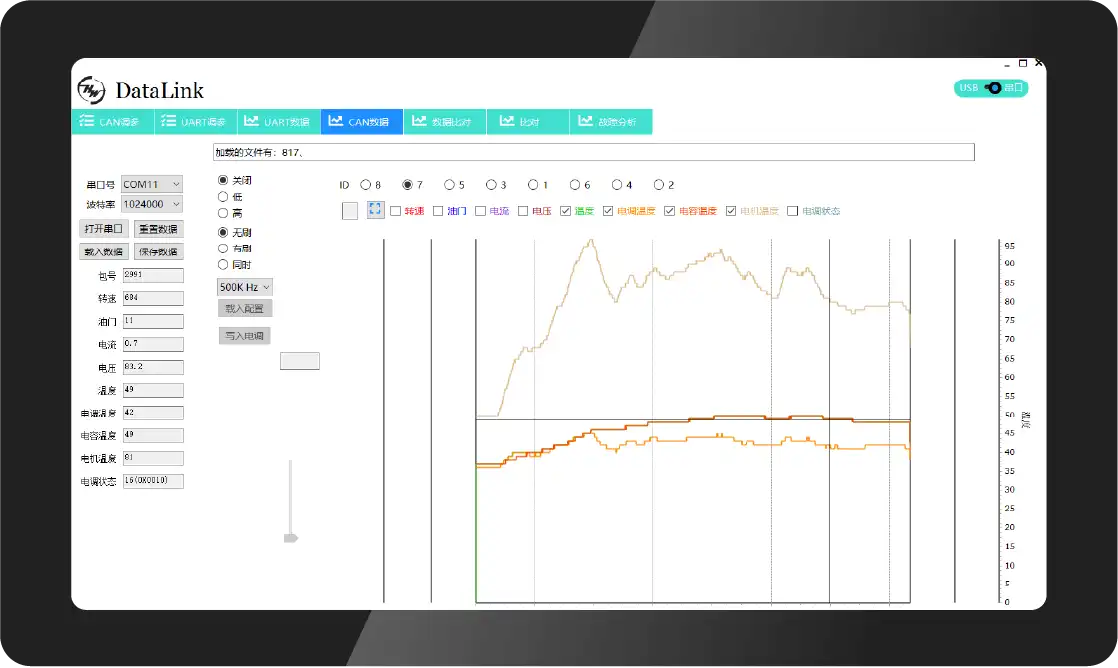This screenshot has width=1118, height=668.
Task: Click the 数据比对 chart icon
Action: coord(418,121)
